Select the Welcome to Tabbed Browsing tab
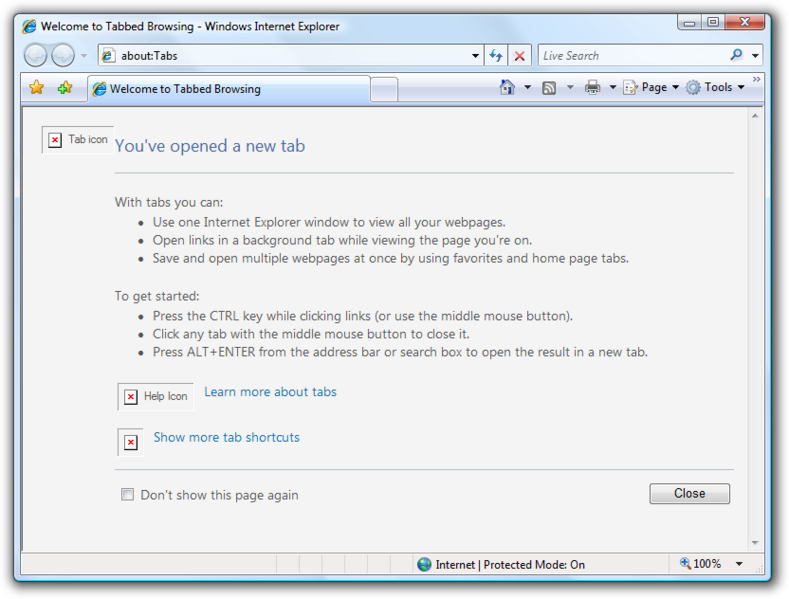Viewport: 789px width, 599px height. click(229, 89)
